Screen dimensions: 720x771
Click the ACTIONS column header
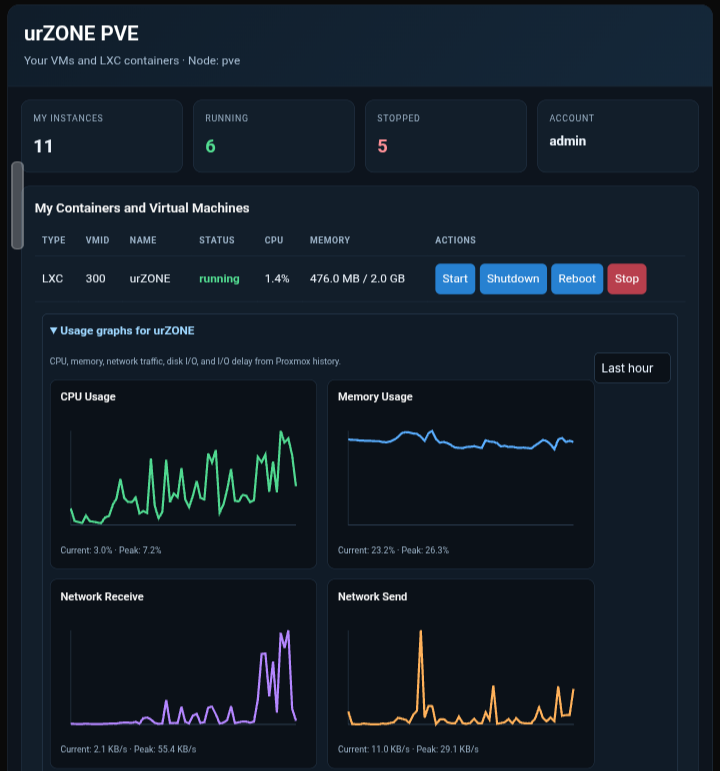[x=455, y=240]
